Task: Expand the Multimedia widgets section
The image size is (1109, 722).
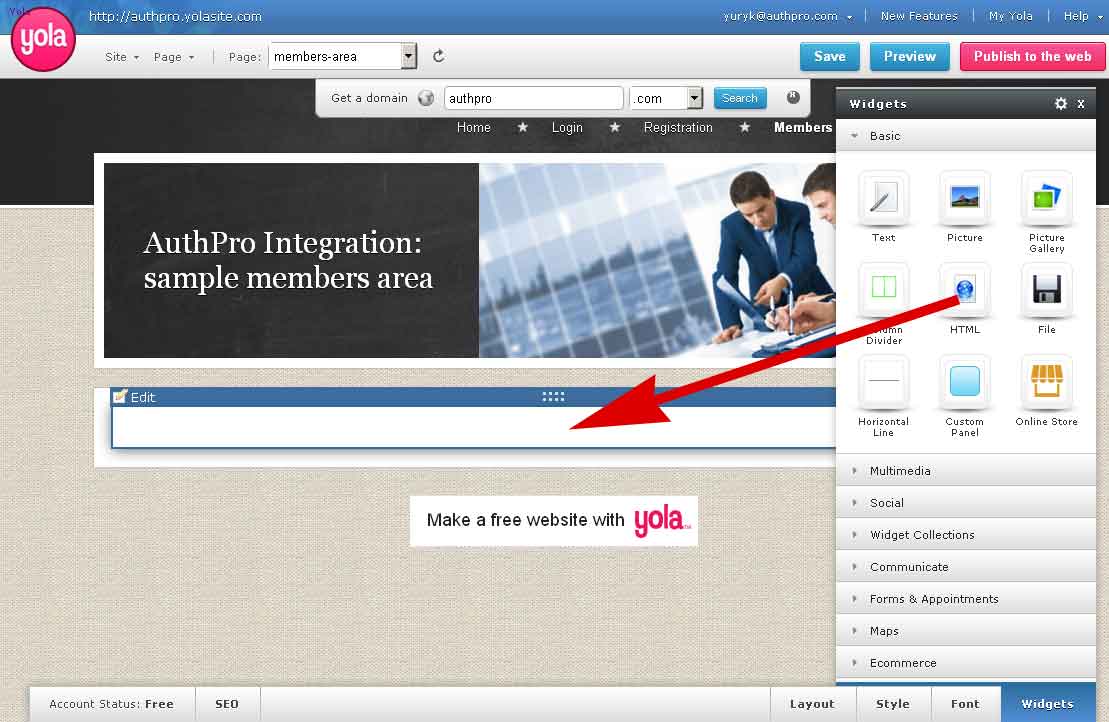Action: 900,471
